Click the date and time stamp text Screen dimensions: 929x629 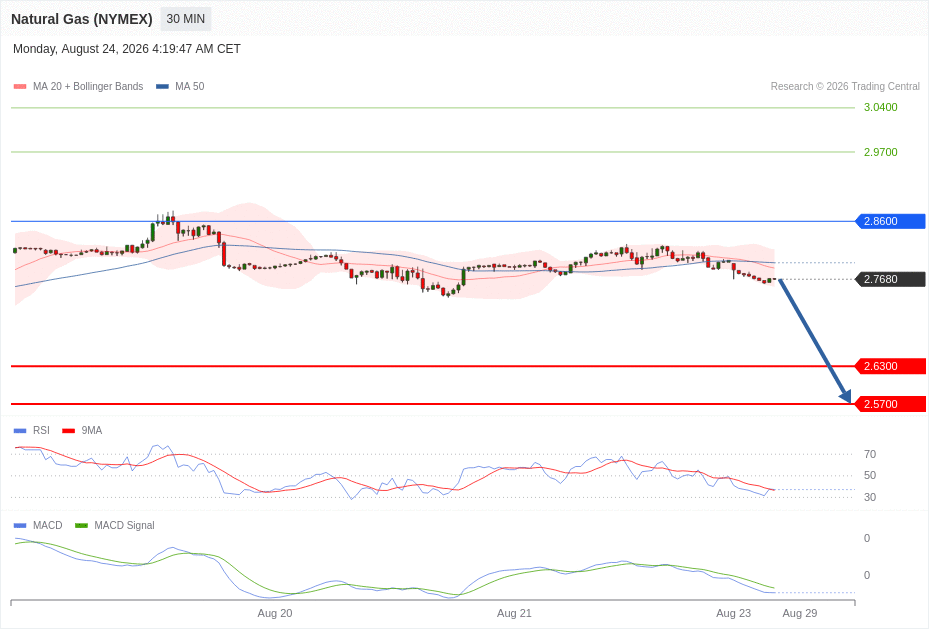[127, 49]
